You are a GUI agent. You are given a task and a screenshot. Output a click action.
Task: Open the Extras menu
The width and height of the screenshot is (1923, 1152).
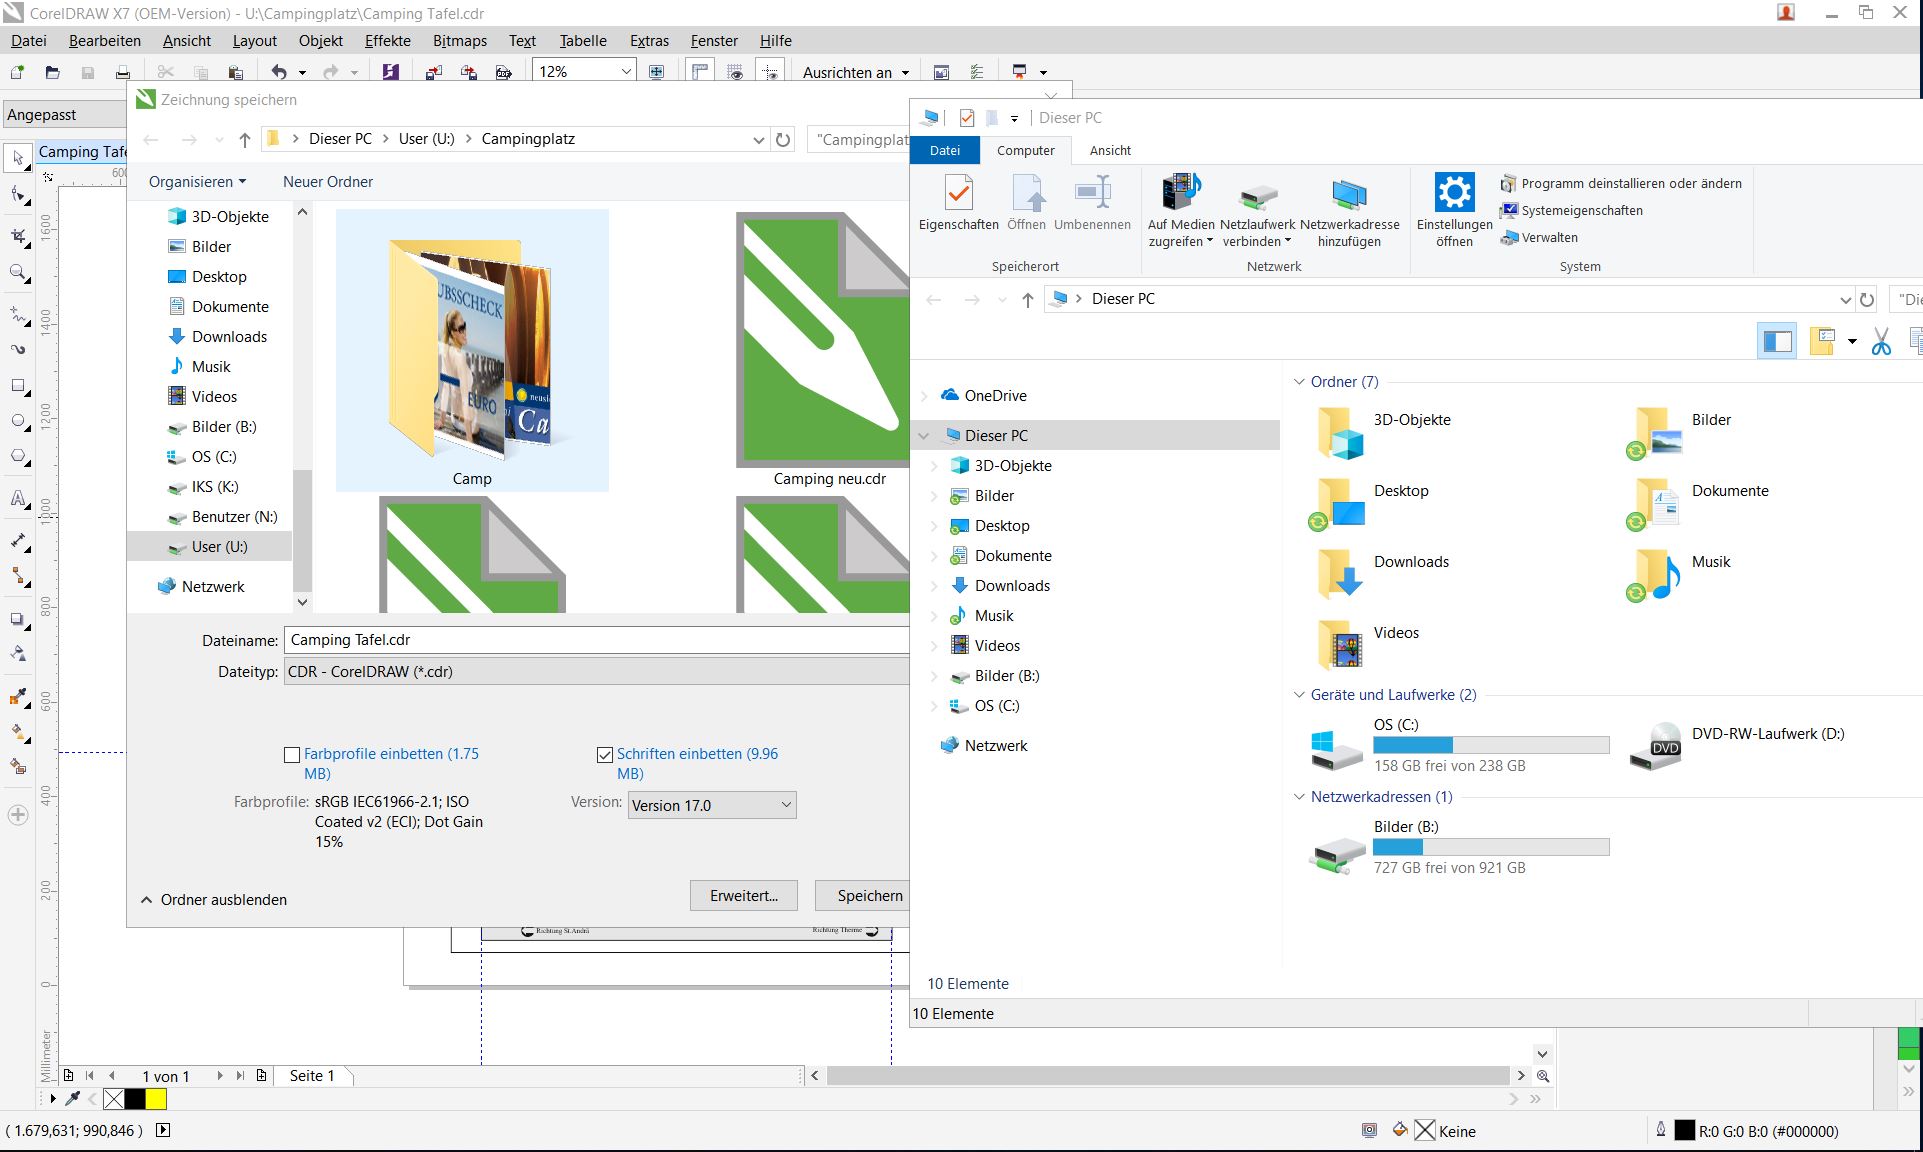pyautogui.click(x=649, y=41)
